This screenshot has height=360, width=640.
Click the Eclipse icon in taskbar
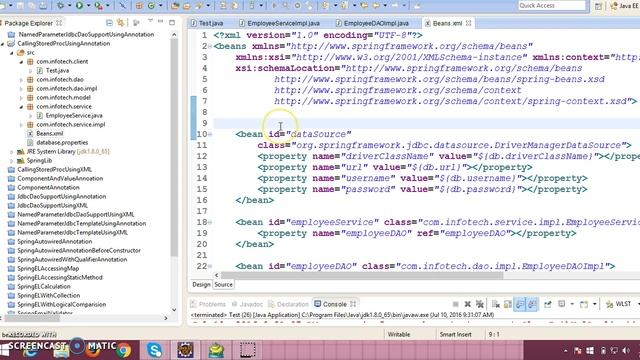[x=185, y=350]
